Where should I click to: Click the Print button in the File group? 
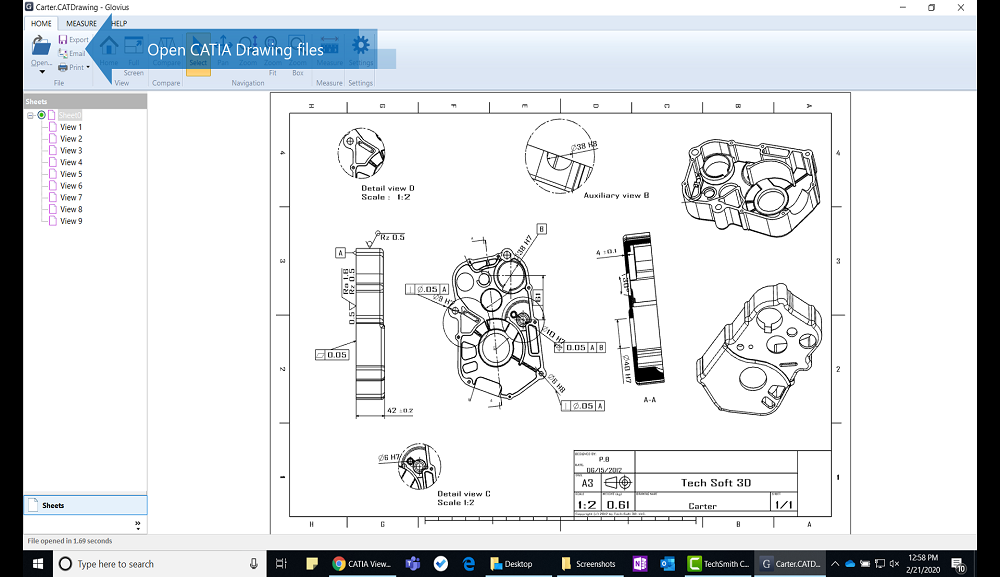point(71,67)
